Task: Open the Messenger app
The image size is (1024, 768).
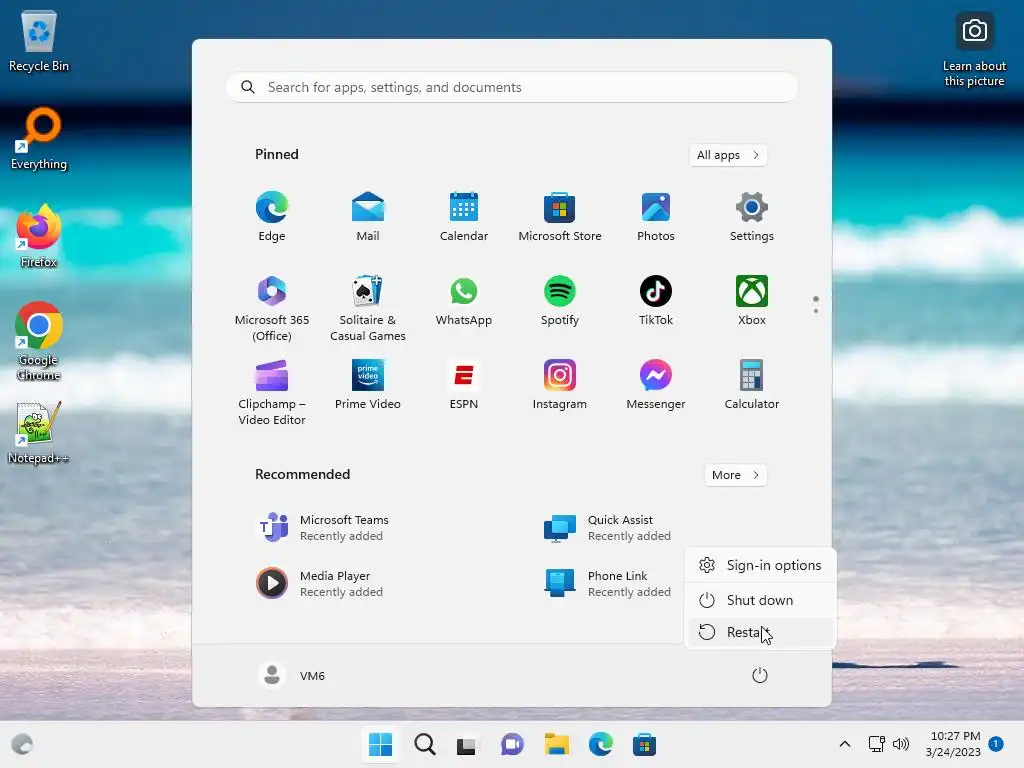Action: click(x=656, y=385)
